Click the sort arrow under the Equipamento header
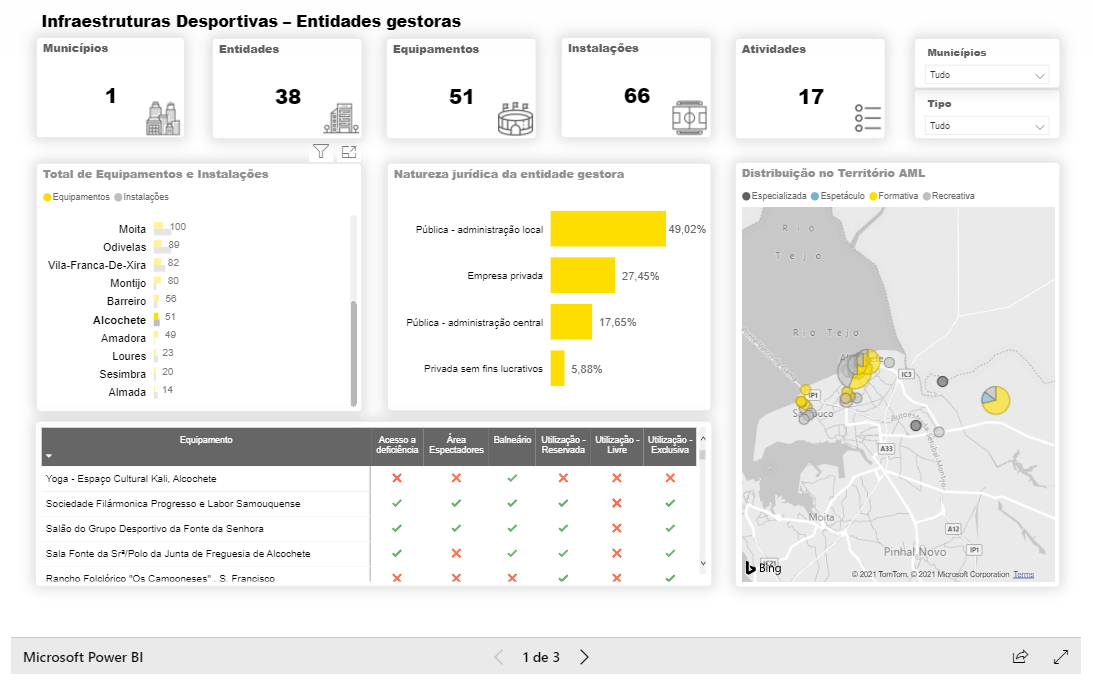The image size is (1093, 686). [x=48, y=456]
